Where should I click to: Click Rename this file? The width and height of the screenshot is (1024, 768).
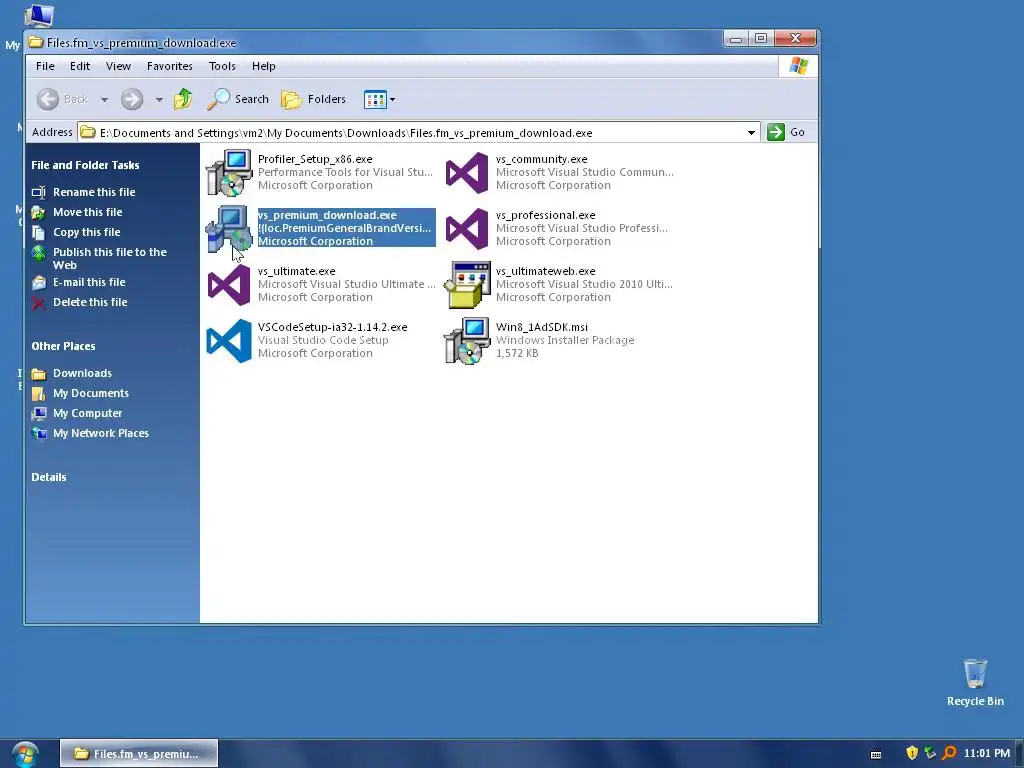(x=94, y=192)
